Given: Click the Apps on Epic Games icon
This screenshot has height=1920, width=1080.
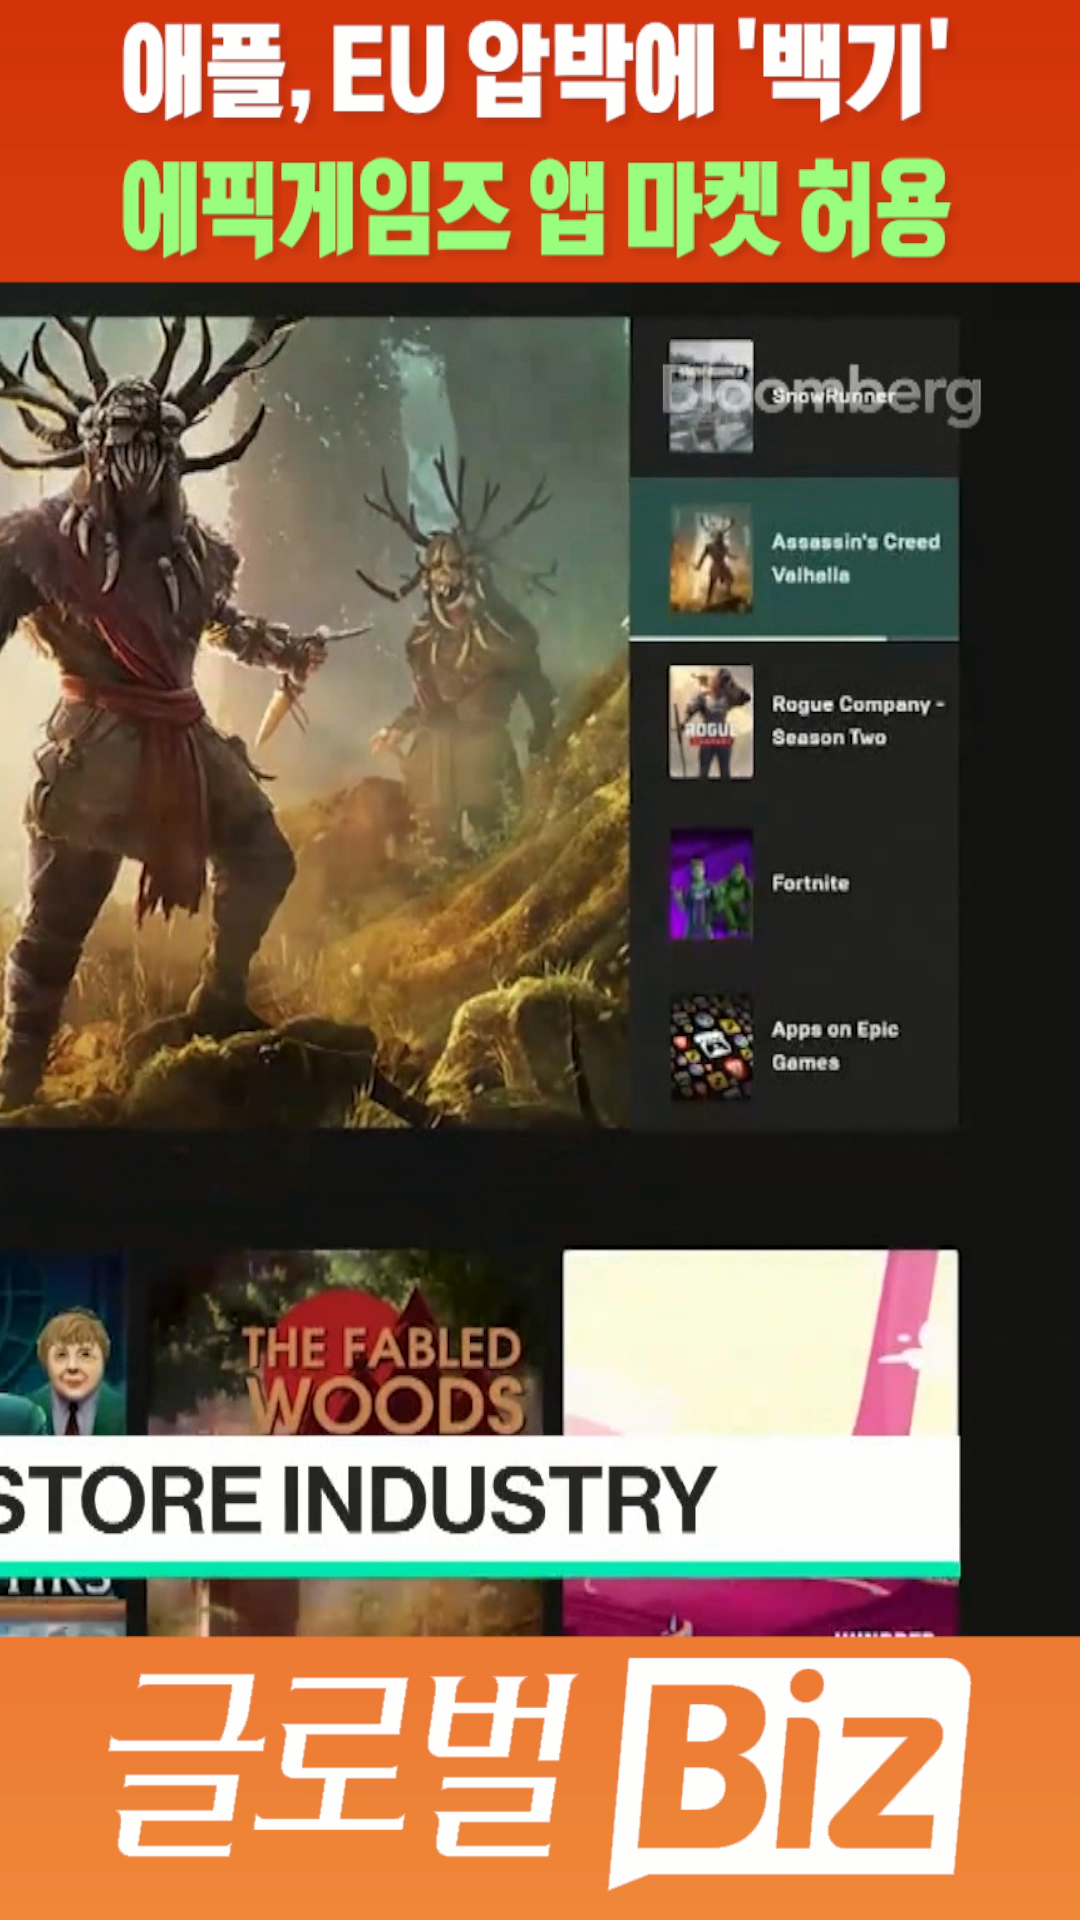Looking at the screenshot, I should pyautogui.click(x=710, y=1046).
